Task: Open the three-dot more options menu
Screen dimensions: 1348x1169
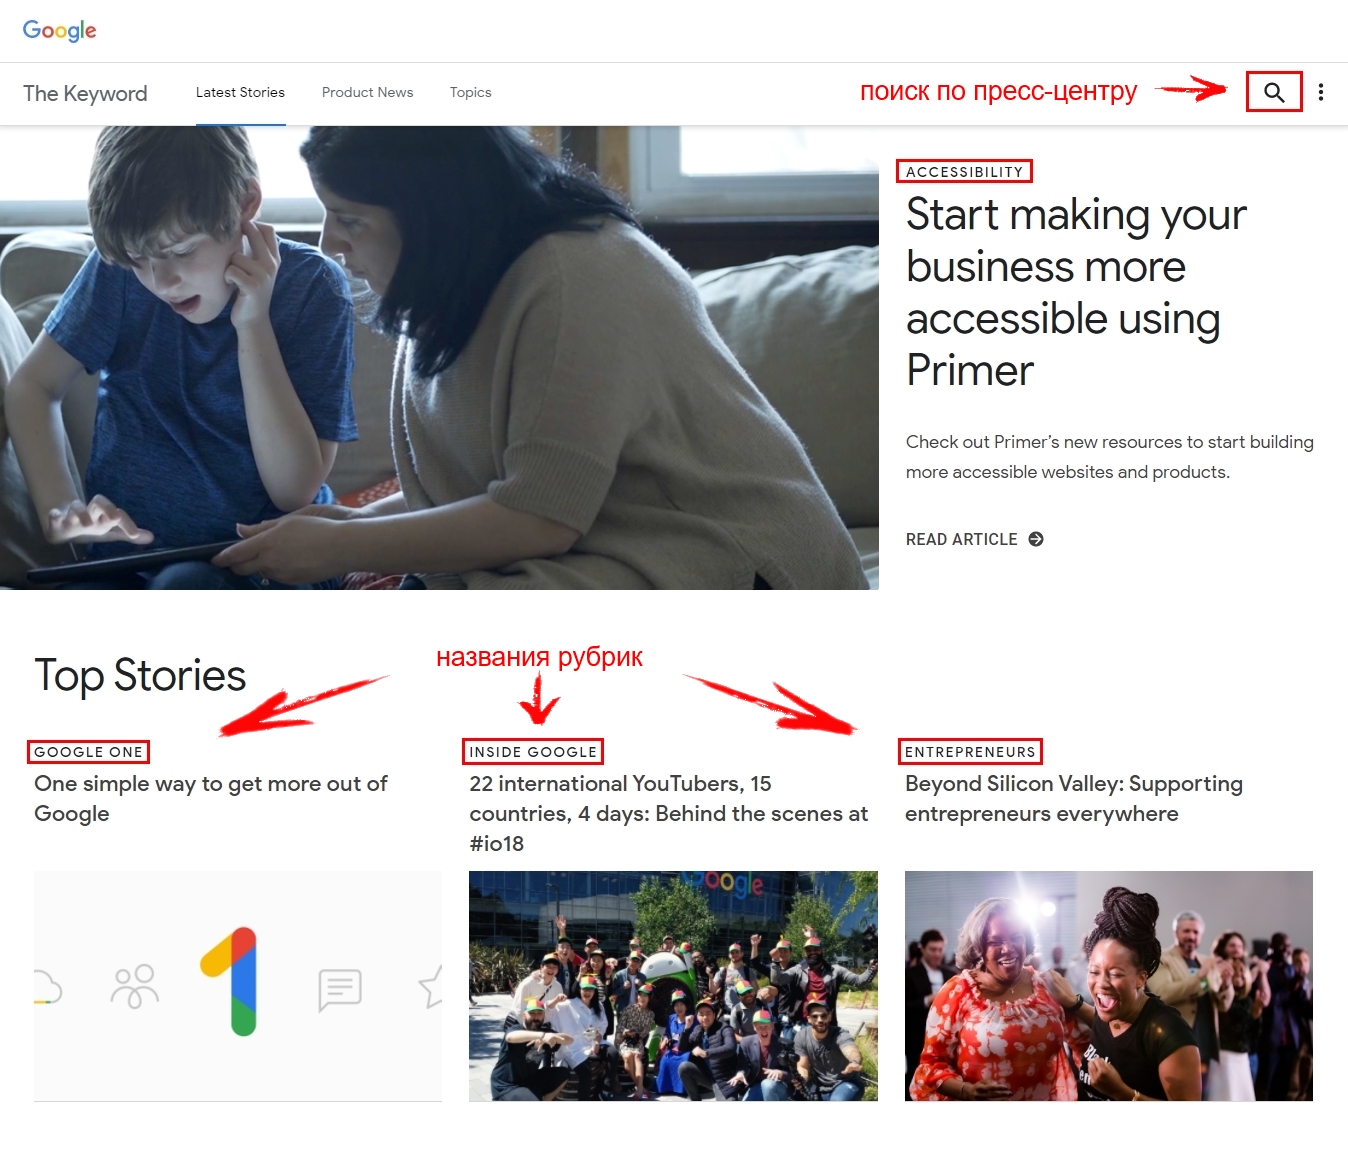Action: coord(1321,92)
